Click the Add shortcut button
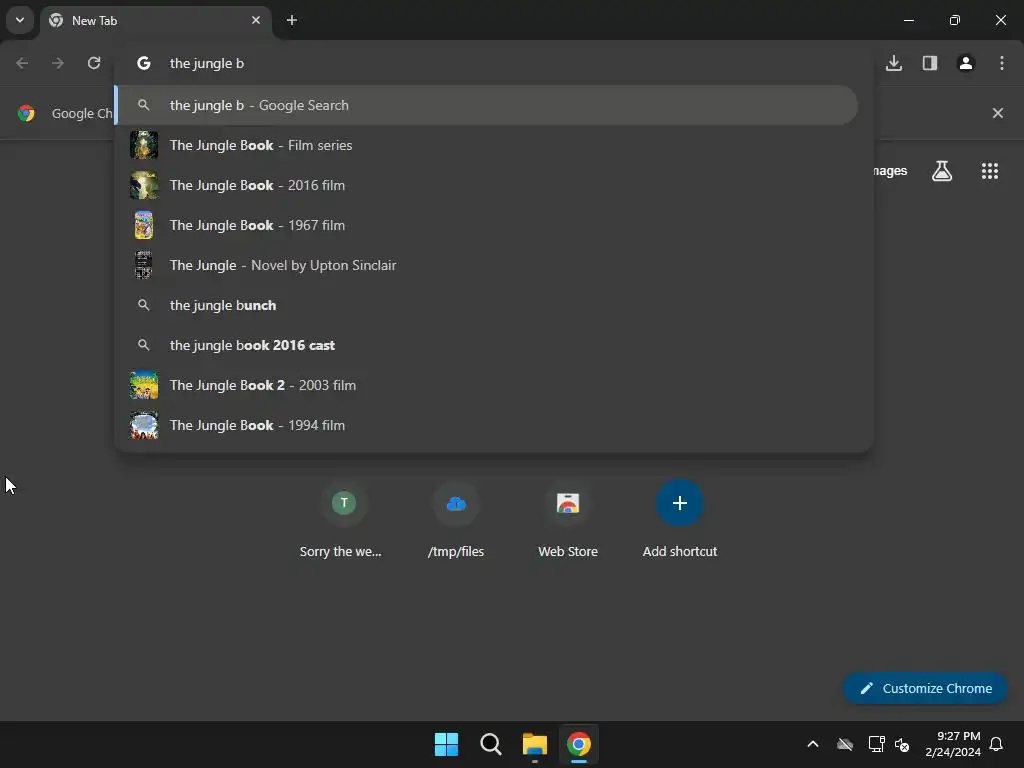Image resolution: width=1024 pixels, height=768 pixels. coord(680,520)
